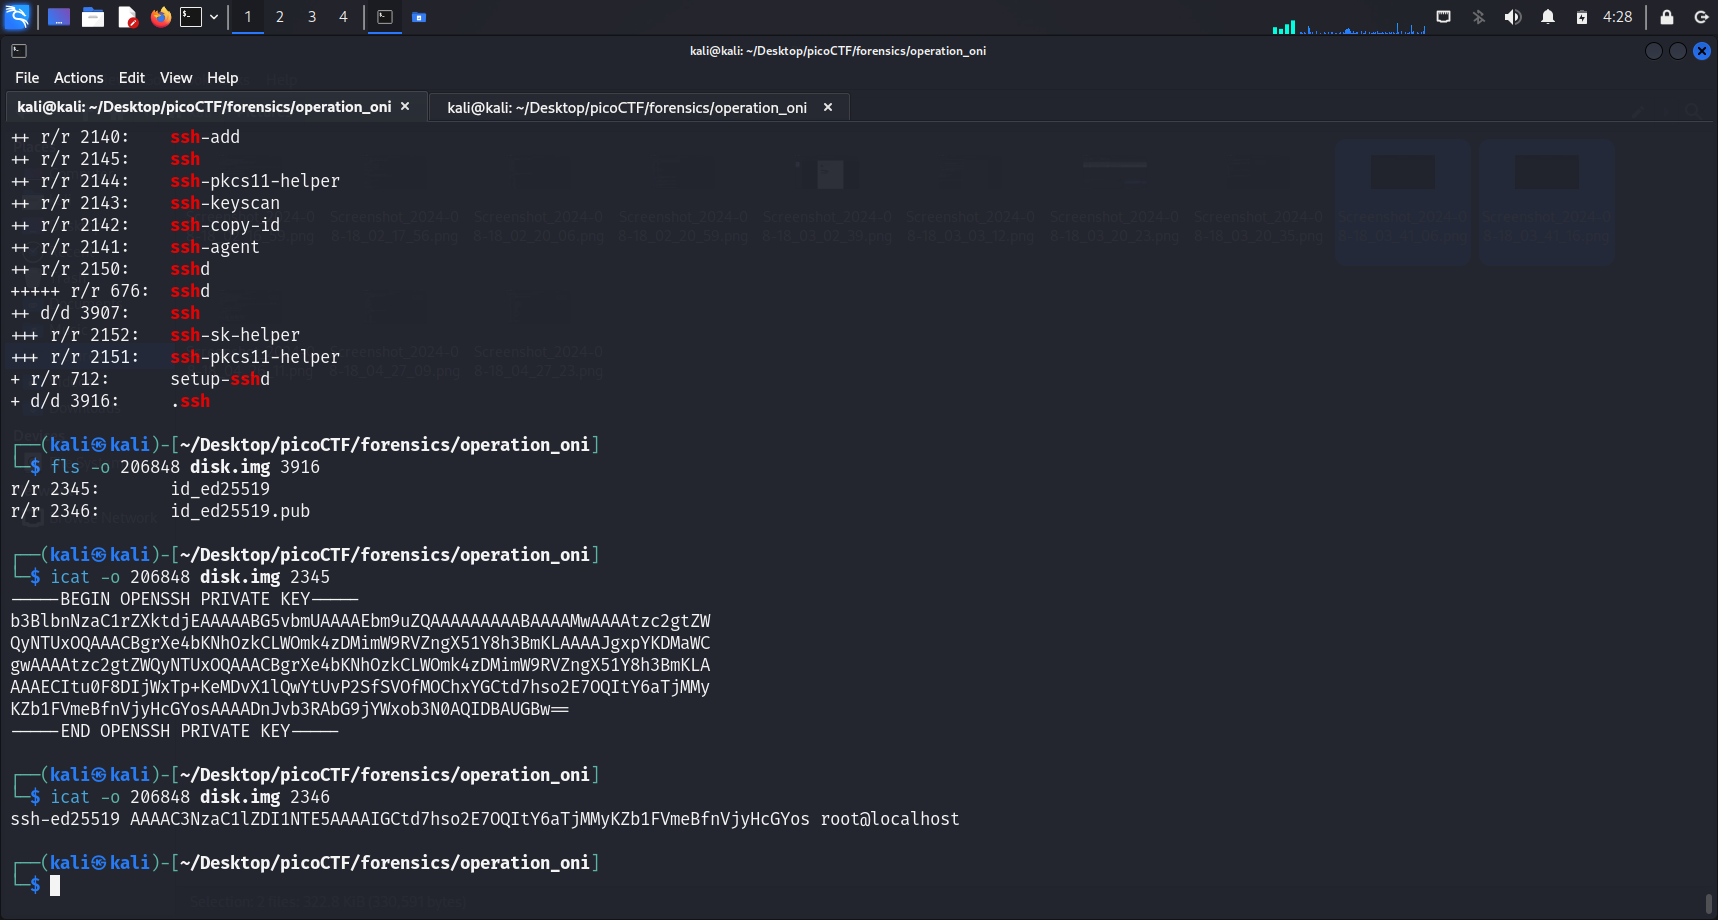This screenshot has width=1718, height=920.
Task: Click the clock showing 4:28
Action: 1617,17
